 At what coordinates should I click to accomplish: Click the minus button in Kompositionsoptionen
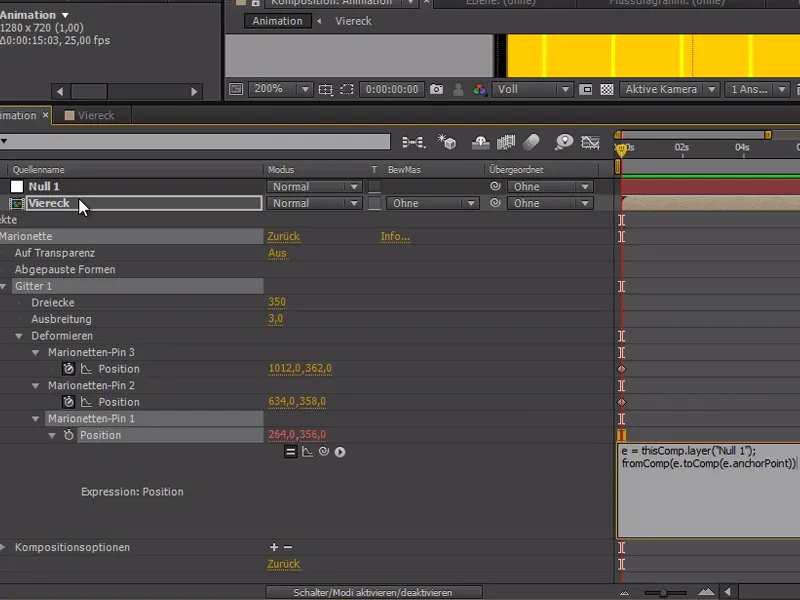click(288, 547)
